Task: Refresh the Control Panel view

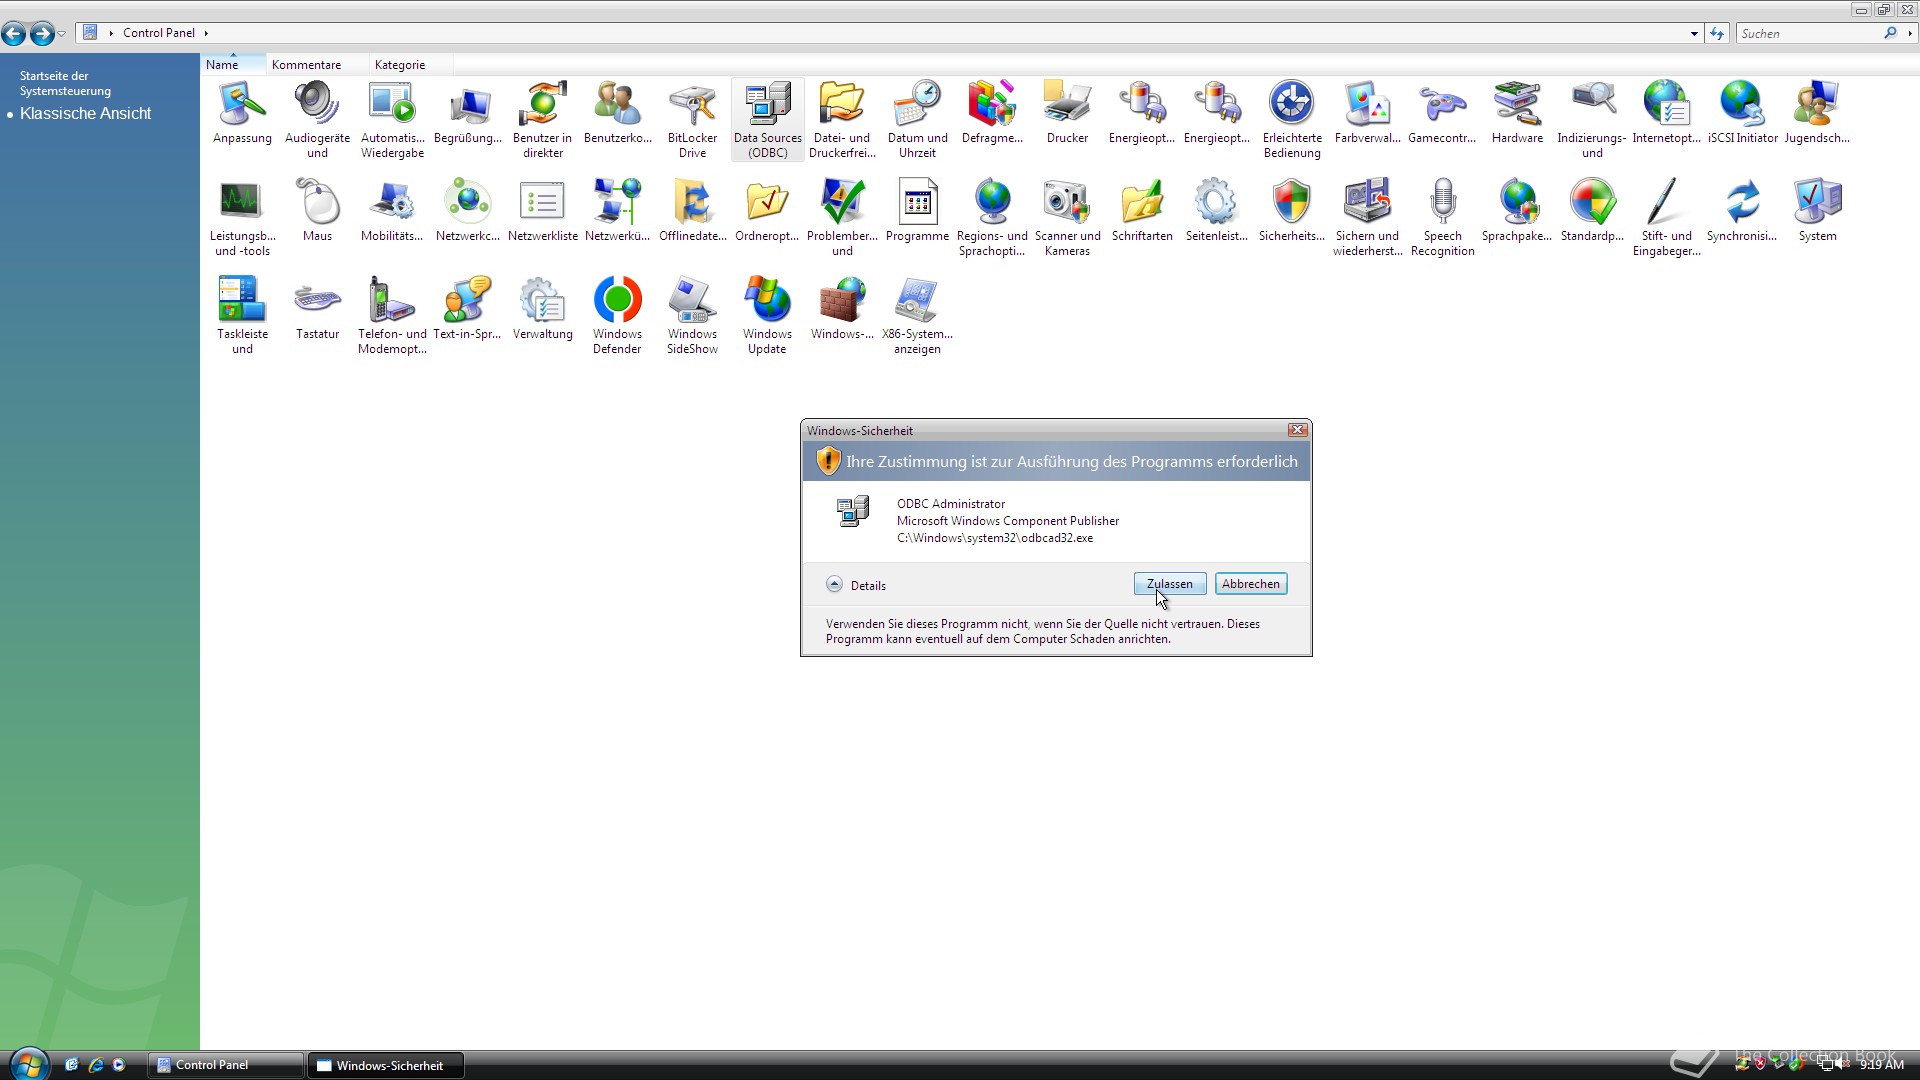Action: [1717, 33]
